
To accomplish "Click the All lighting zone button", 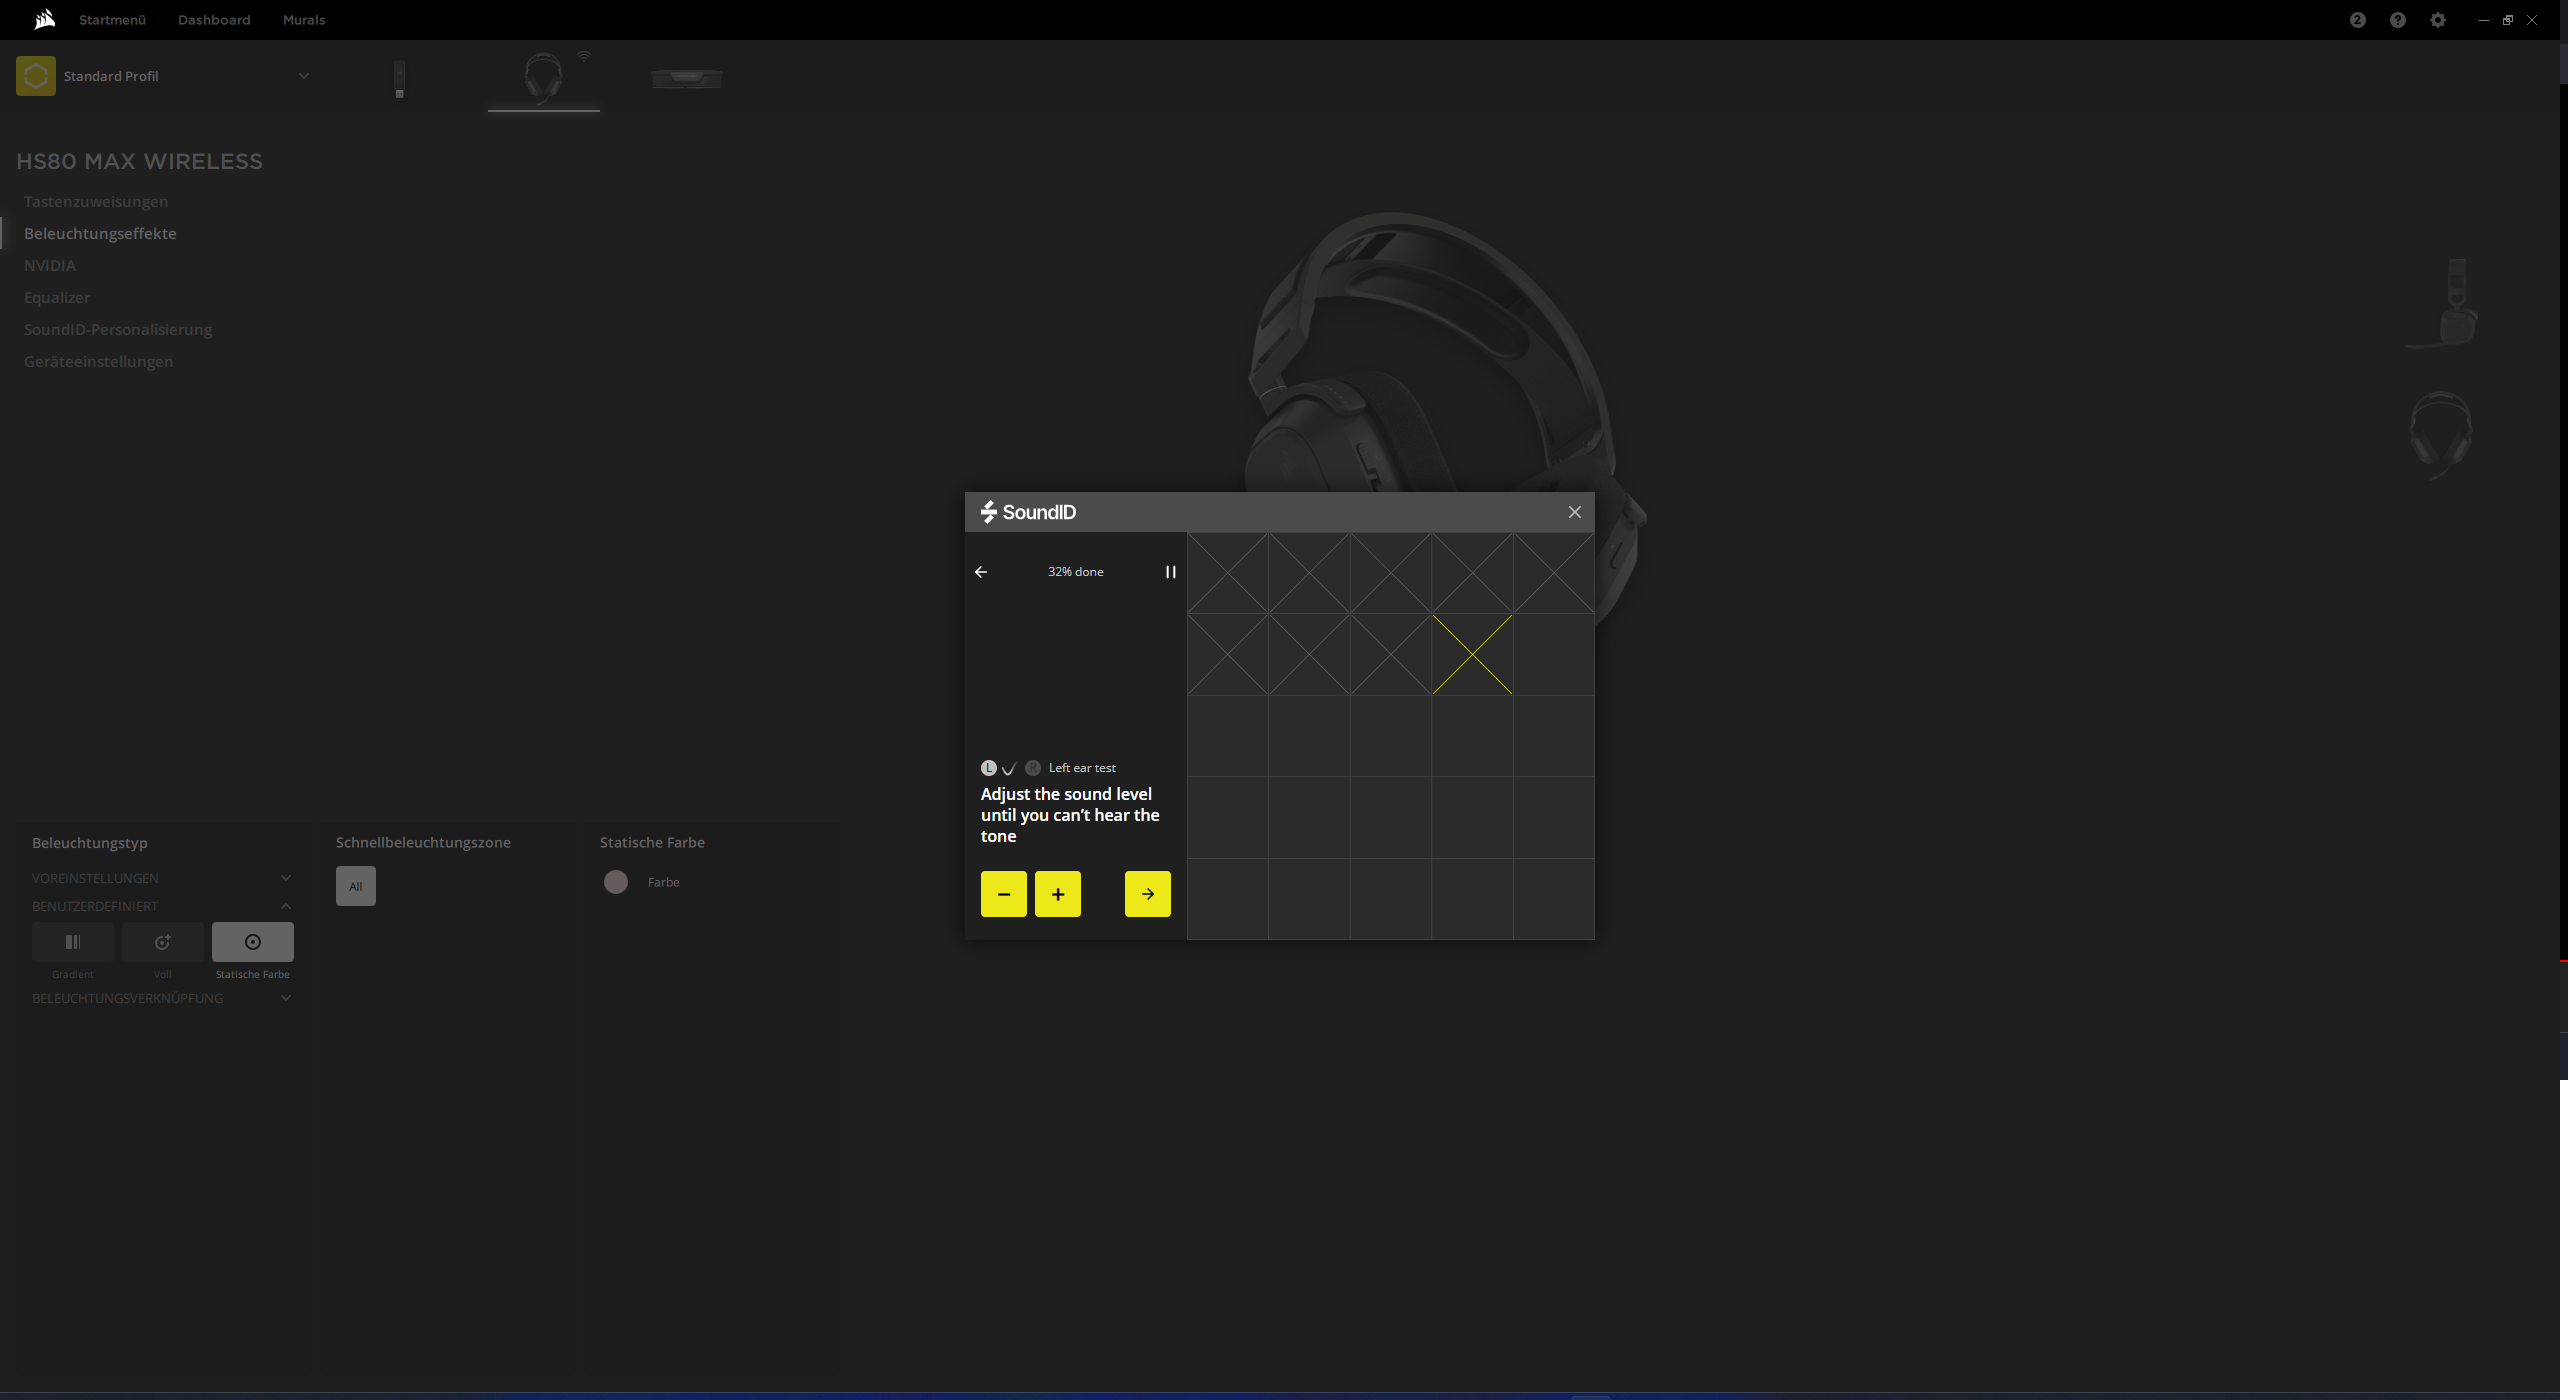I will click(x=355, y=886).
